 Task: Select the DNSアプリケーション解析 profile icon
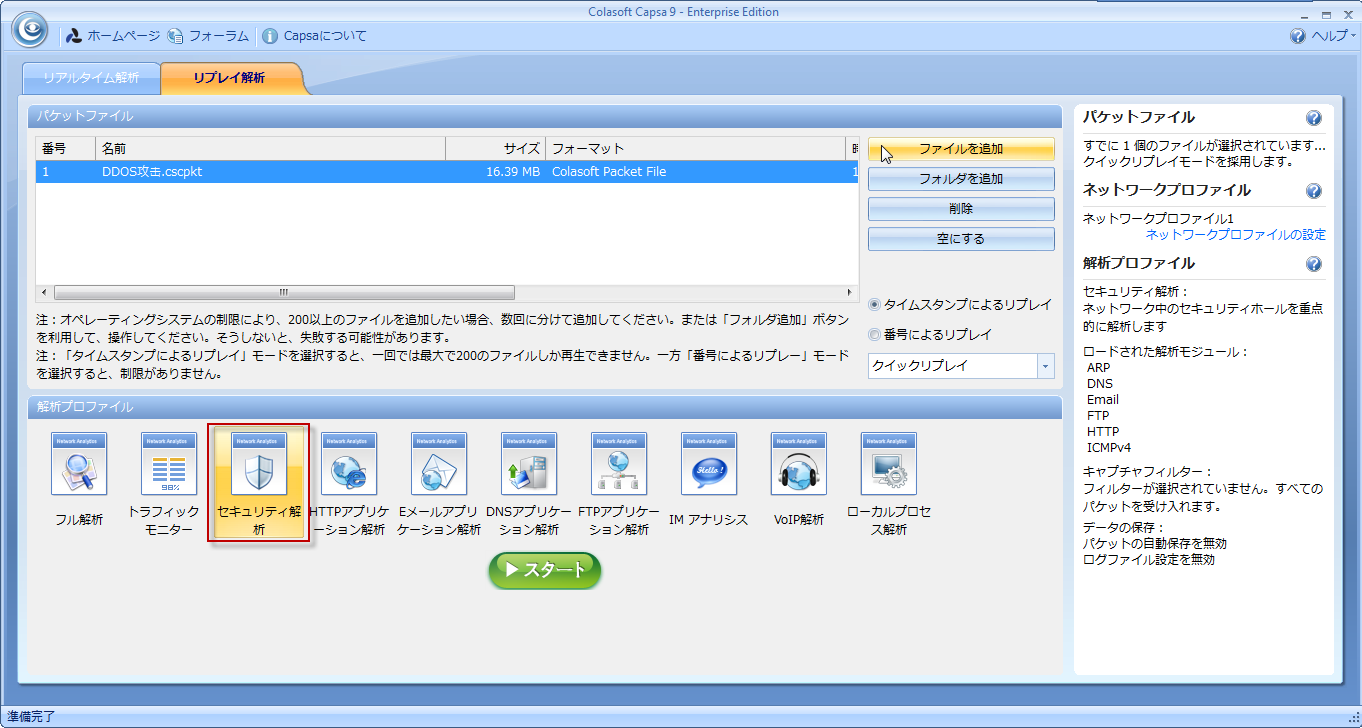(x=528, y=465)
